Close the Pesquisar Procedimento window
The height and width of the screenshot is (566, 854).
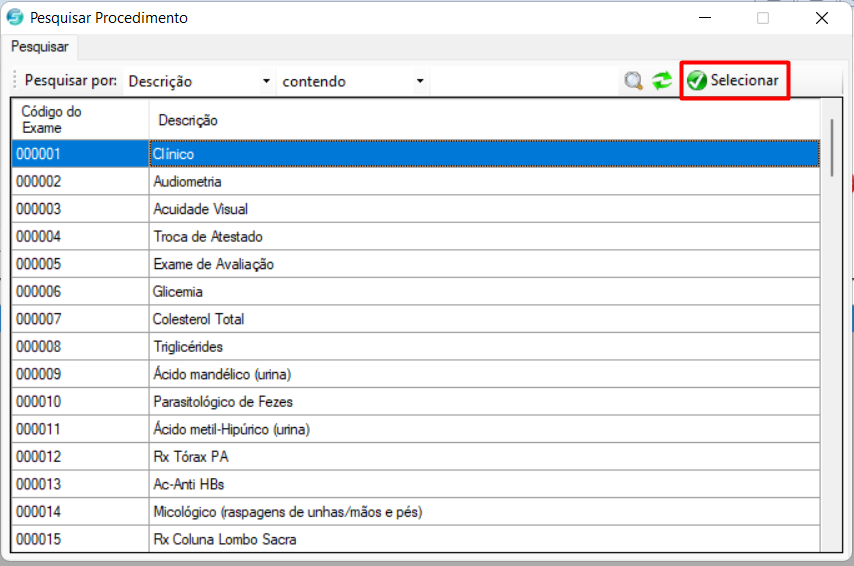pos(822,17)
